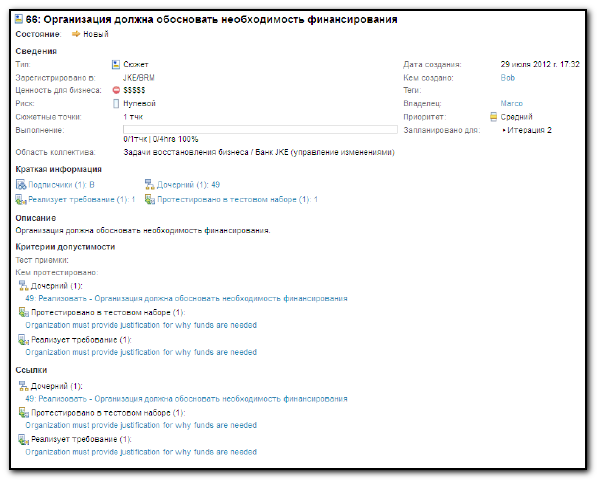Click the title Организация должна обосновать необходимость финансирования
Screen dimensions: 597x480
pyautogui.click(x=221, y=19)
